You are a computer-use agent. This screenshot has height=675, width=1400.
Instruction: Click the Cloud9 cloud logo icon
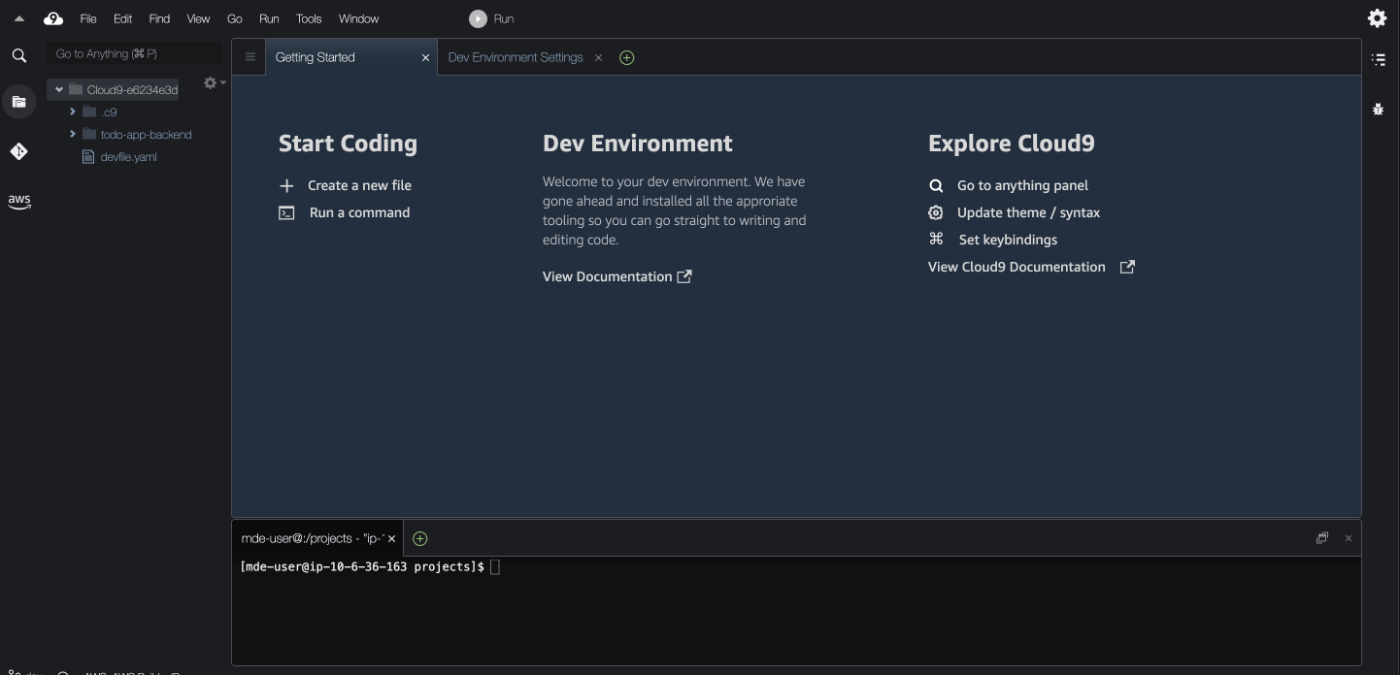(x=54, y=18)
